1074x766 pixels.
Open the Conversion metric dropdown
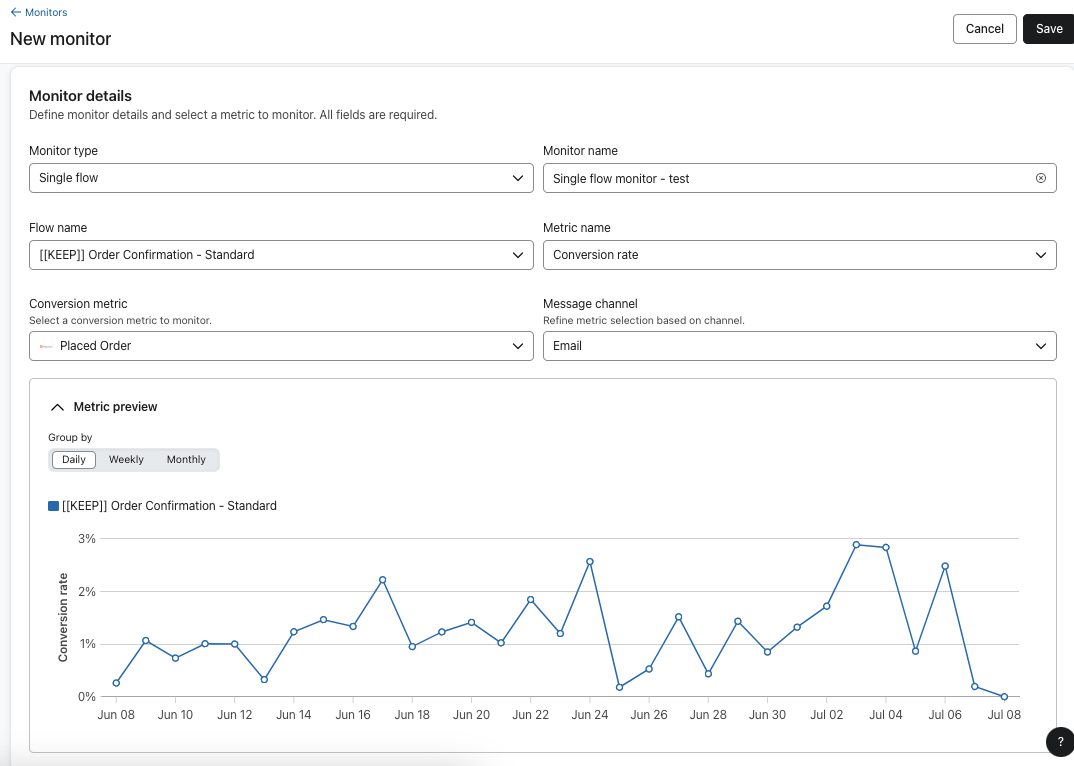click(x=280, y=345)
